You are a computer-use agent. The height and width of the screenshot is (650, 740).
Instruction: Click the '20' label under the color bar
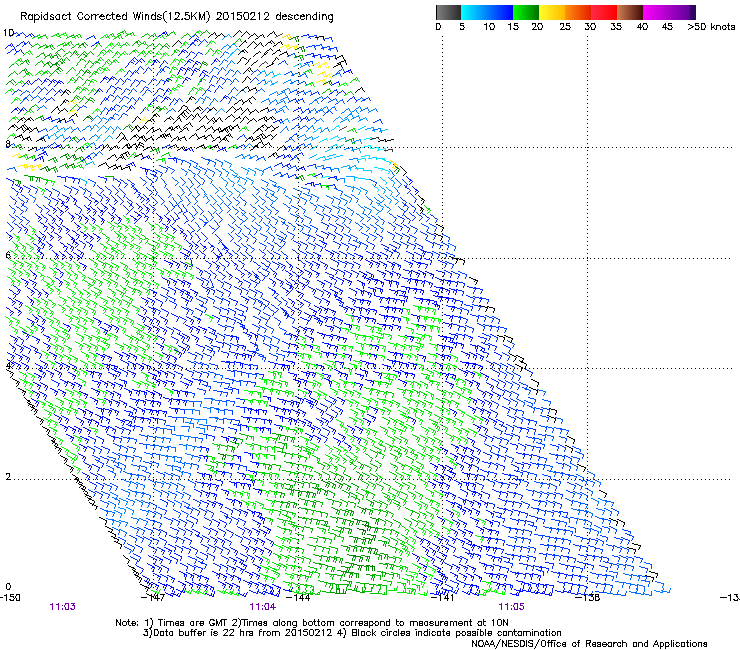point(537,27)
